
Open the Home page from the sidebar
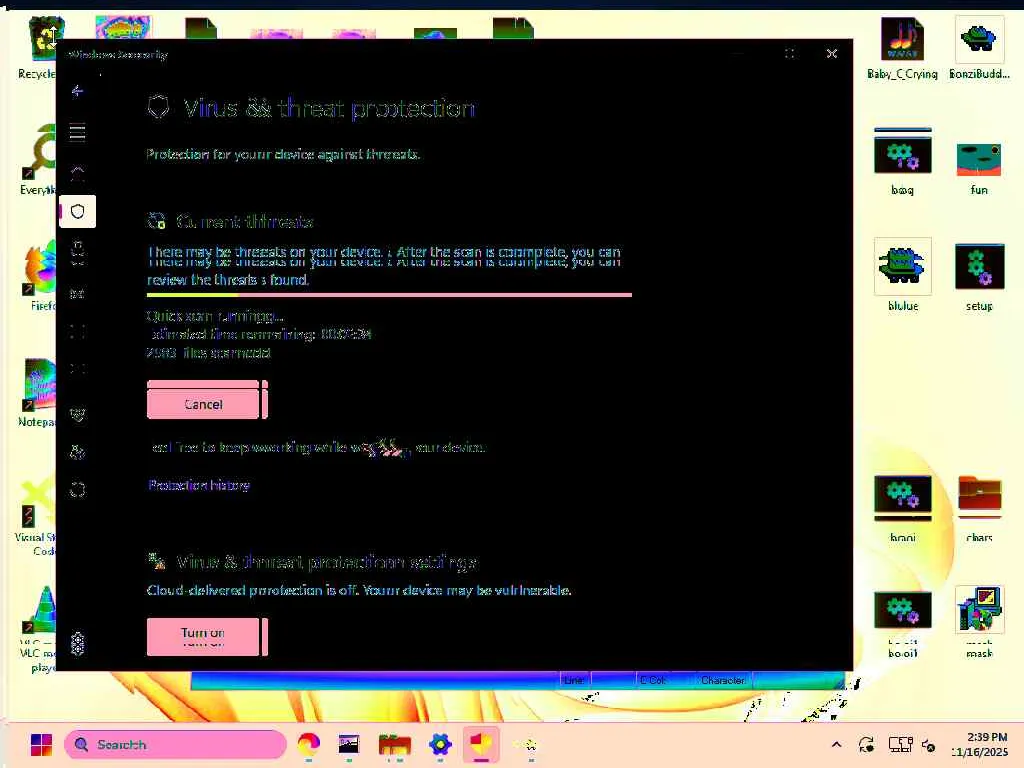click(x=77, y=173)
